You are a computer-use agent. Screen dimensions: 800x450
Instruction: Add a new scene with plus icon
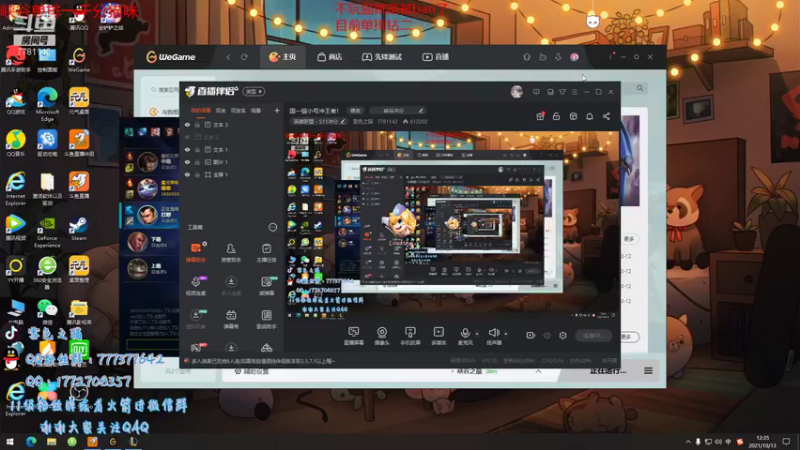(x=277, y=110)
